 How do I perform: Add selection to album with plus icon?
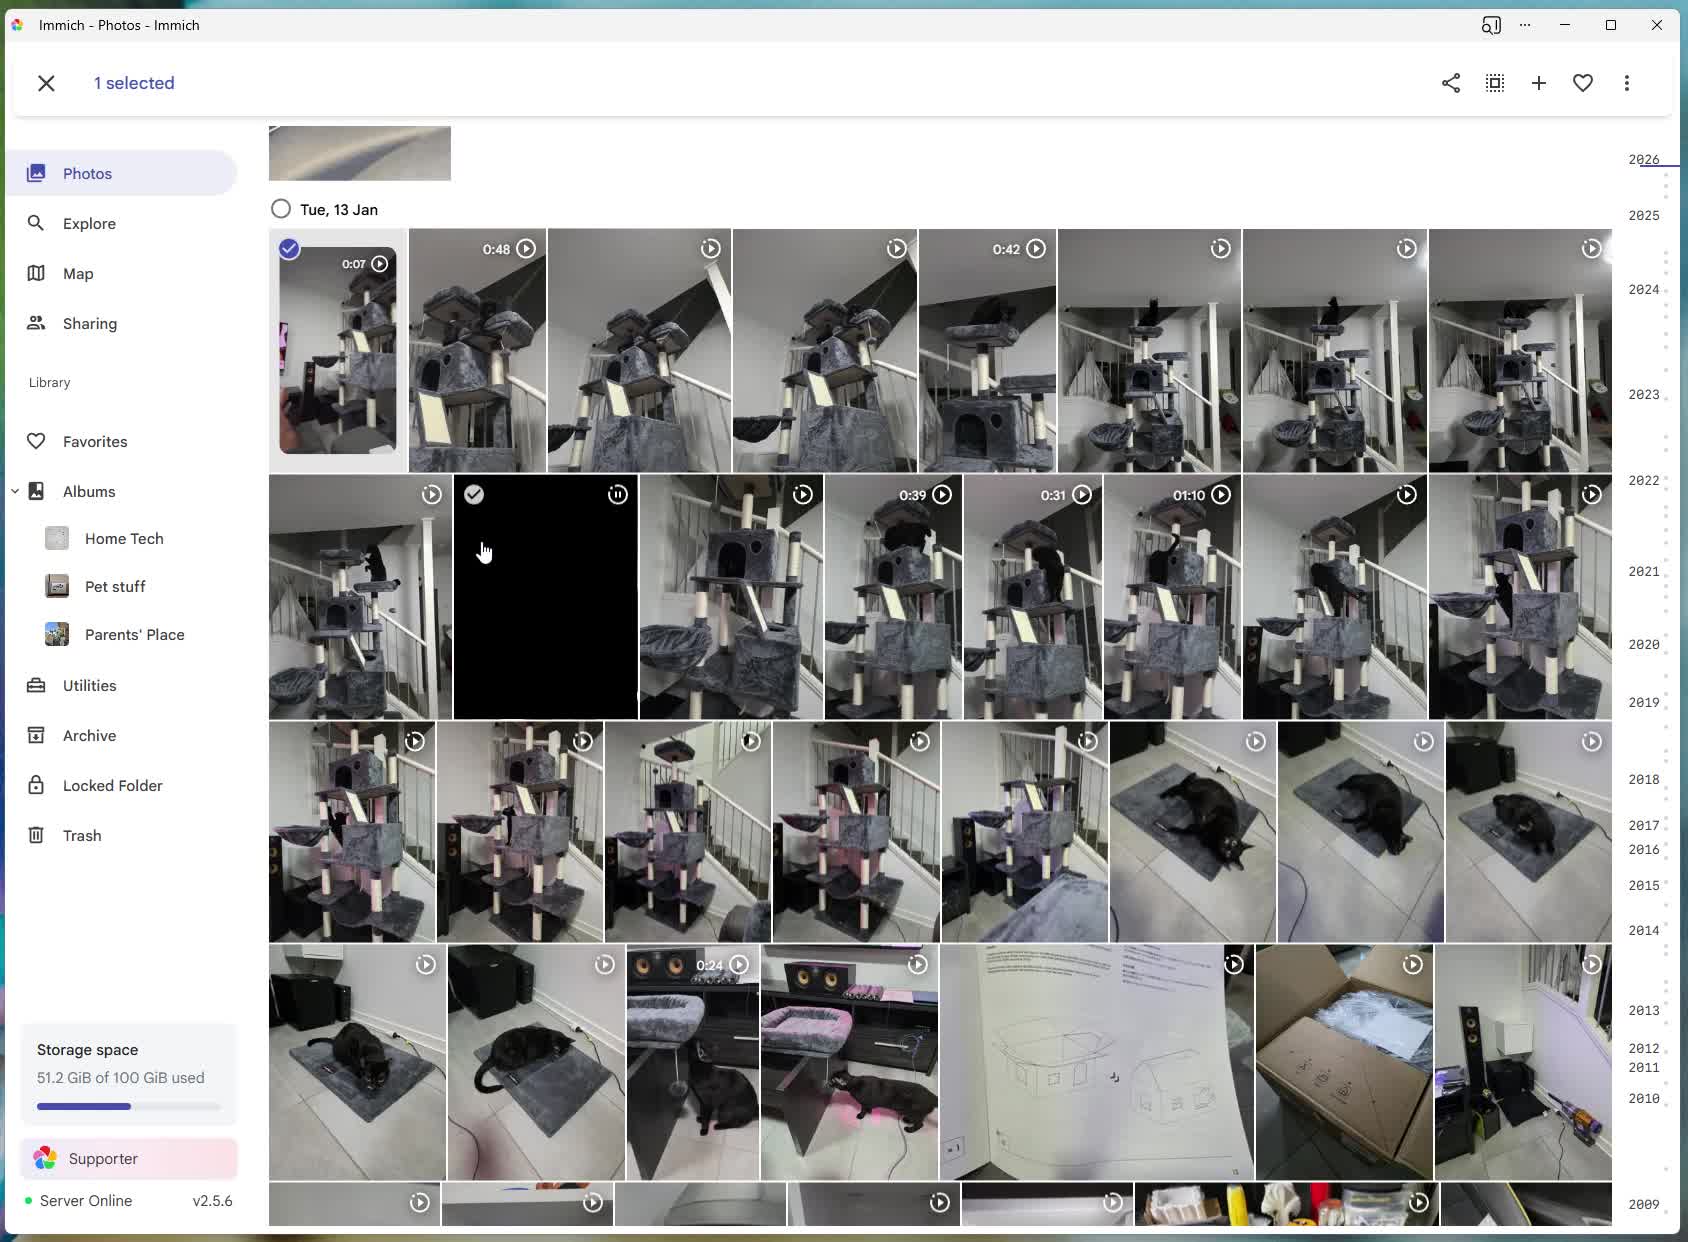(x=1539, y=83)
